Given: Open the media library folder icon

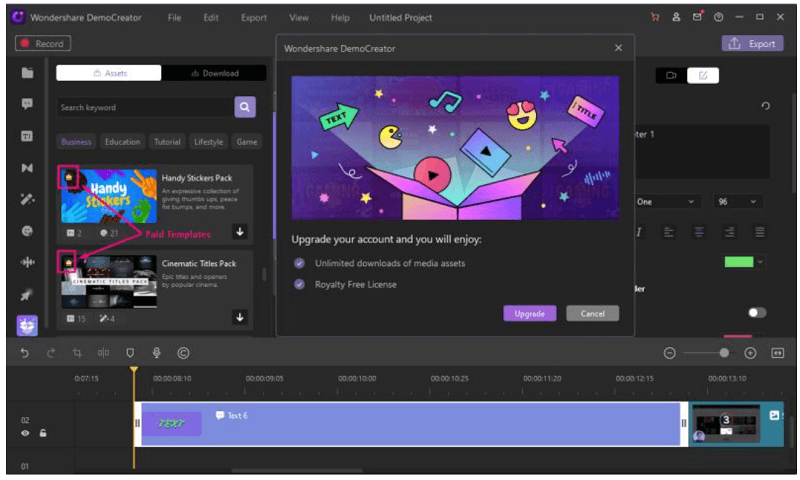Looking at the screenshot, I should pyautogui.click(x=28, y=73).
